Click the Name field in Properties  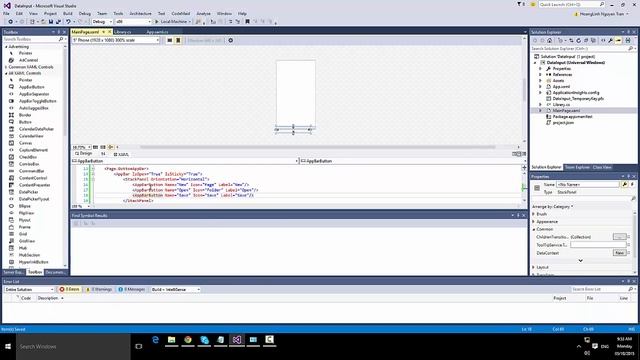pos(588,184)
